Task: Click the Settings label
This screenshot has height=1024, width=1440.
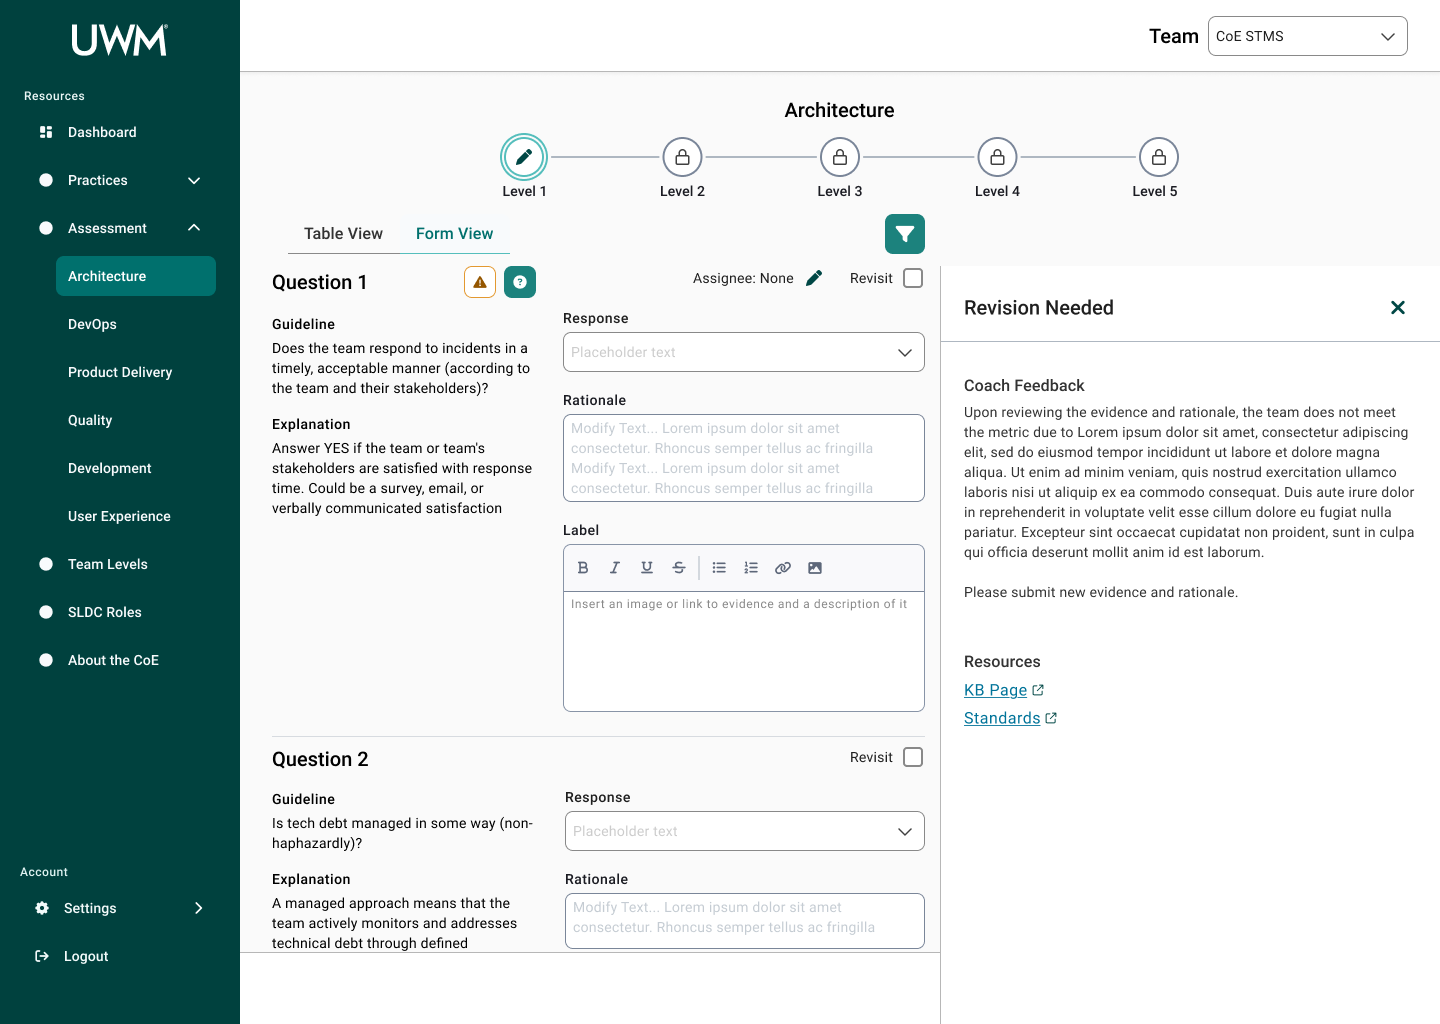Action: pos(90,908)
